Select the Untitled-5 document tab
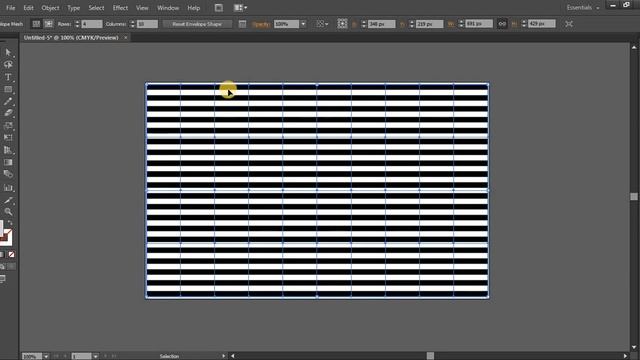Viewport: 640px width, 360px height. click(71, 38)
